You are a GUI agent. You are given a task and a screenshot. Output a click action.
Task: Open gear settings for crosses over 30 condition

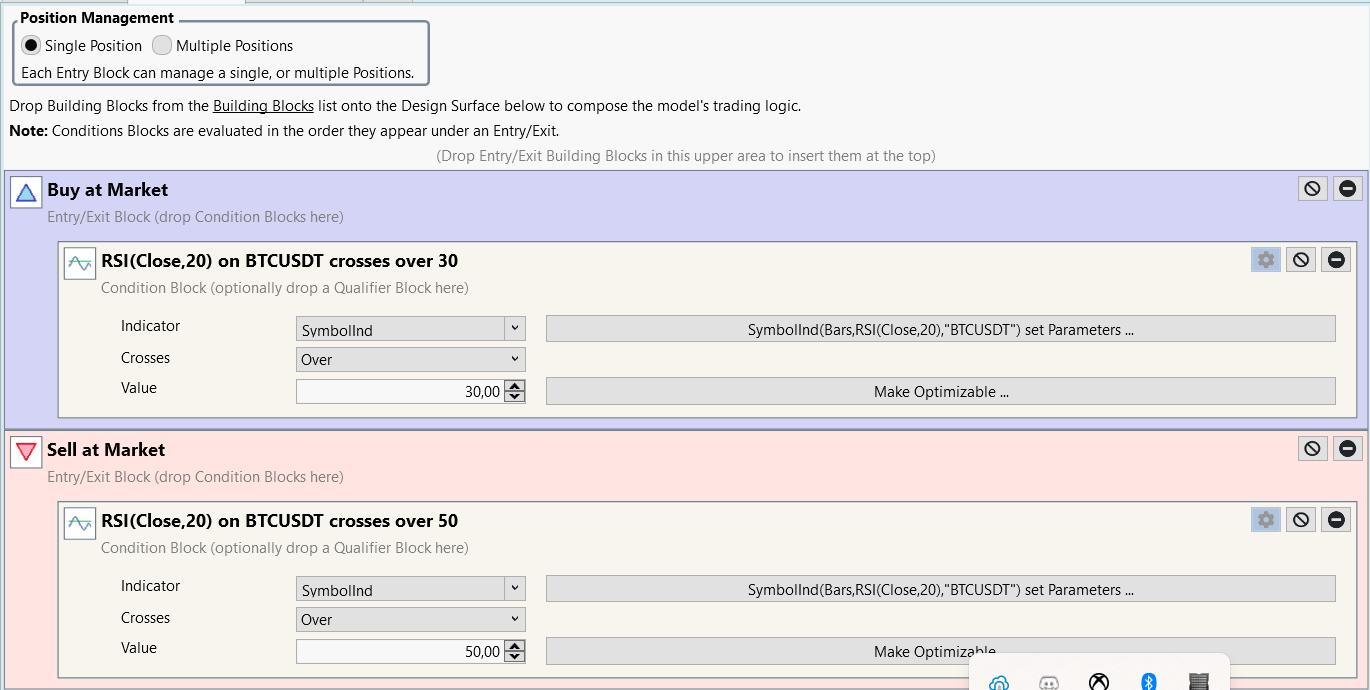pyautogui.click(x=1265, y=260)
